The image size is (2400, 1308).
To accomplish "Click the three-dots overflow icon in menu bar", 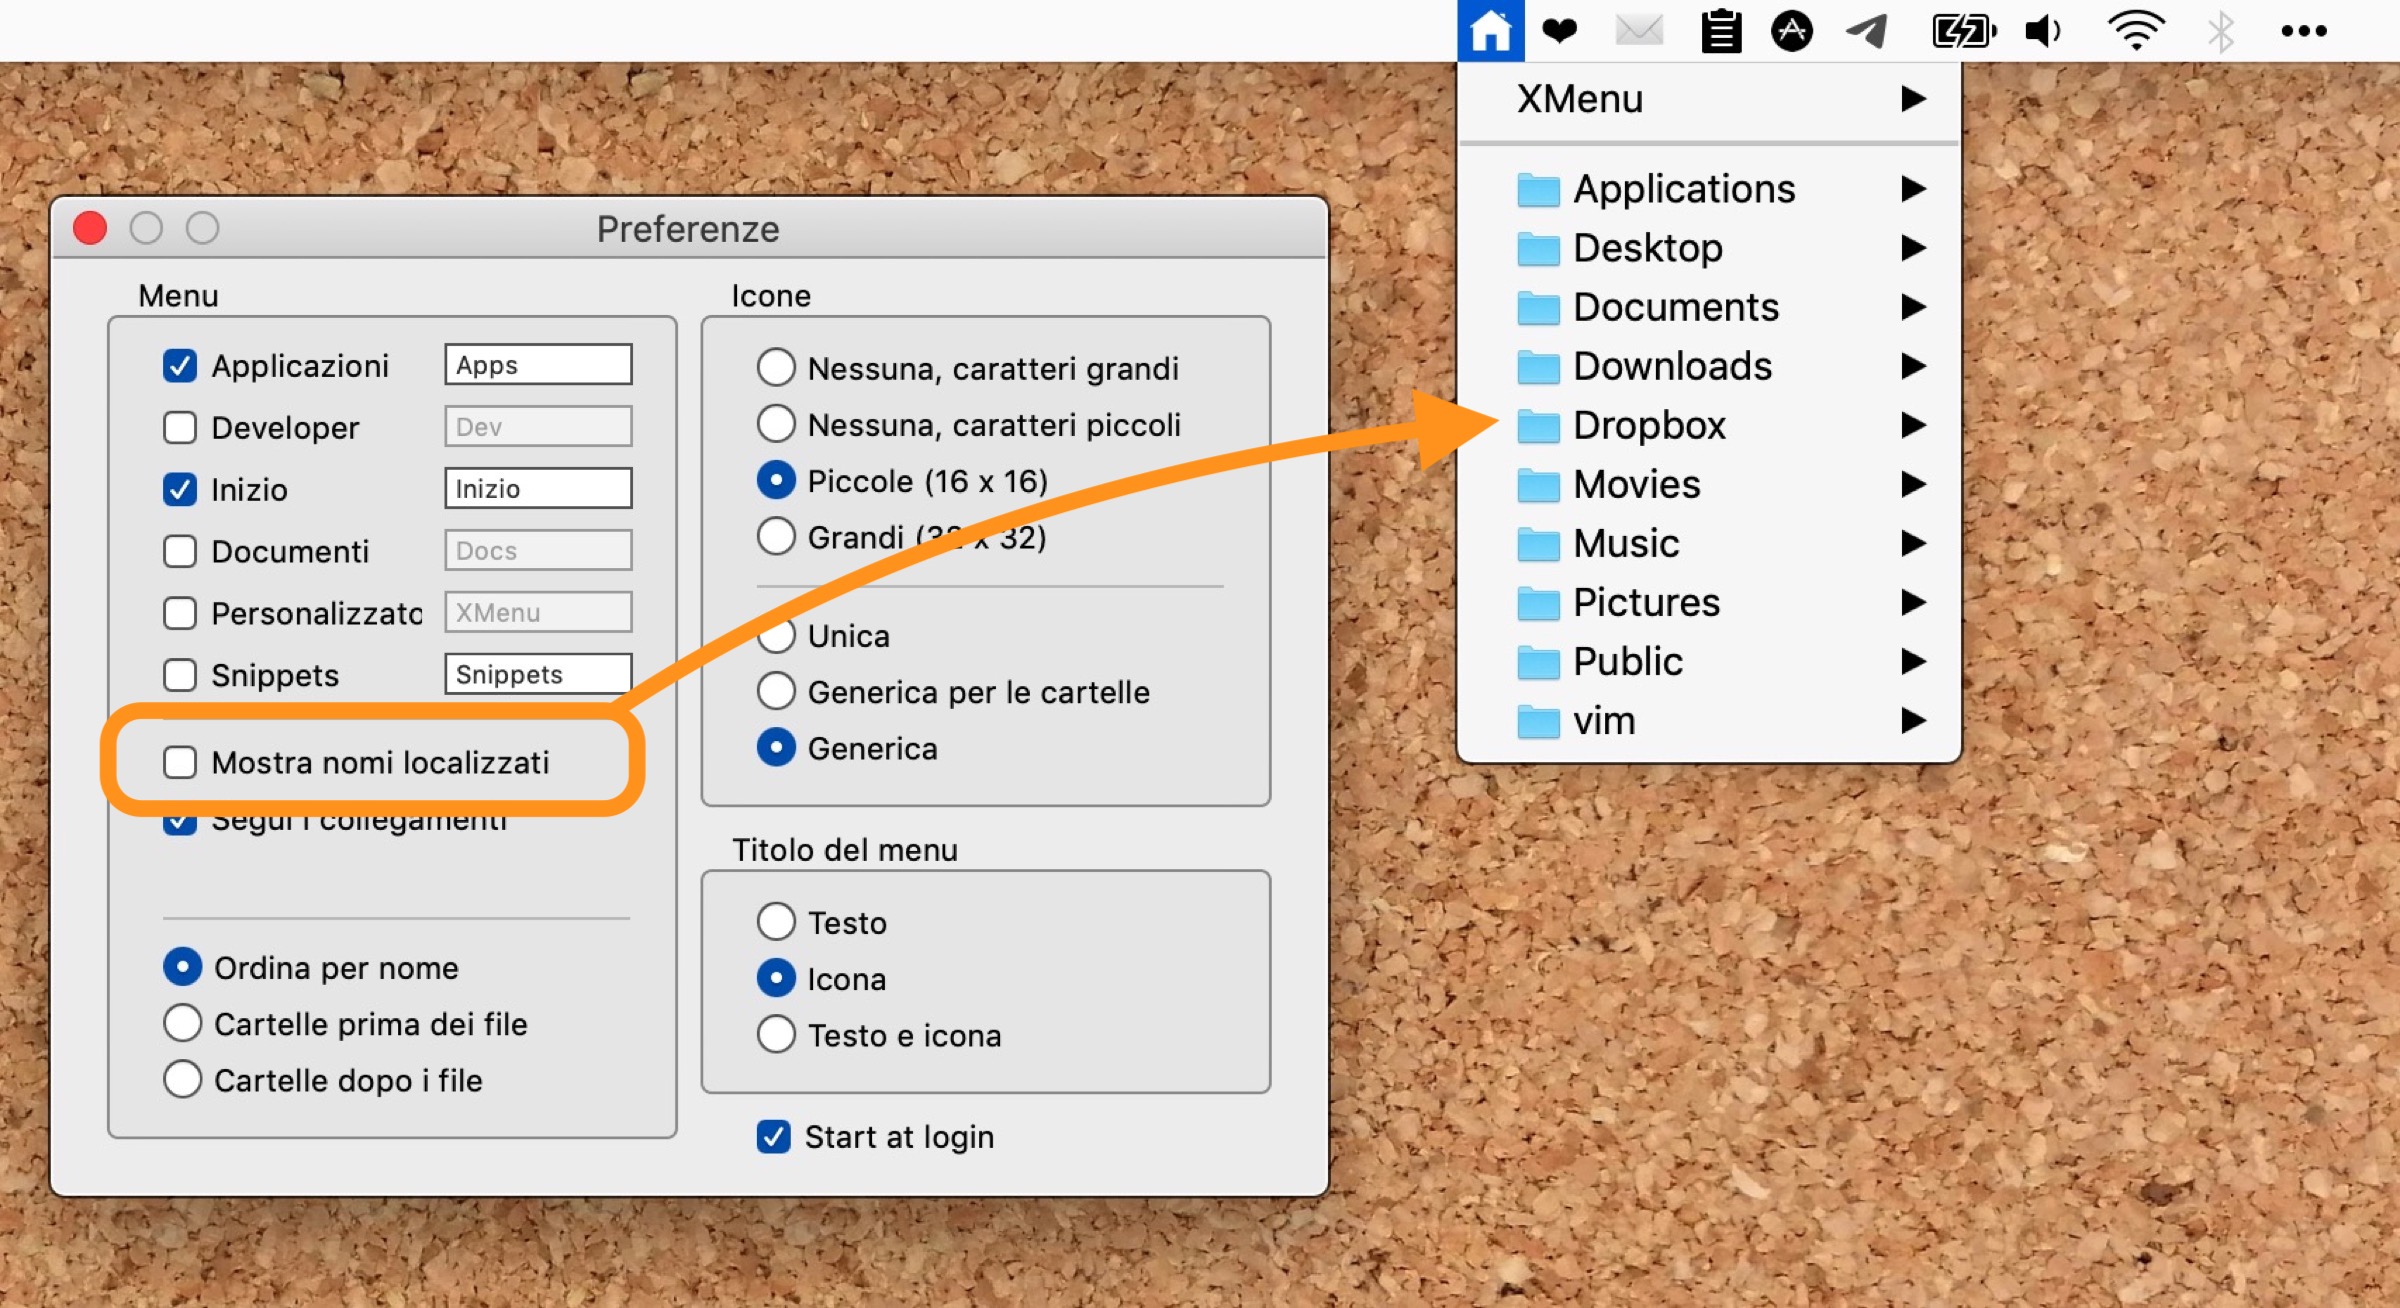I will (x=2303, y=31).
